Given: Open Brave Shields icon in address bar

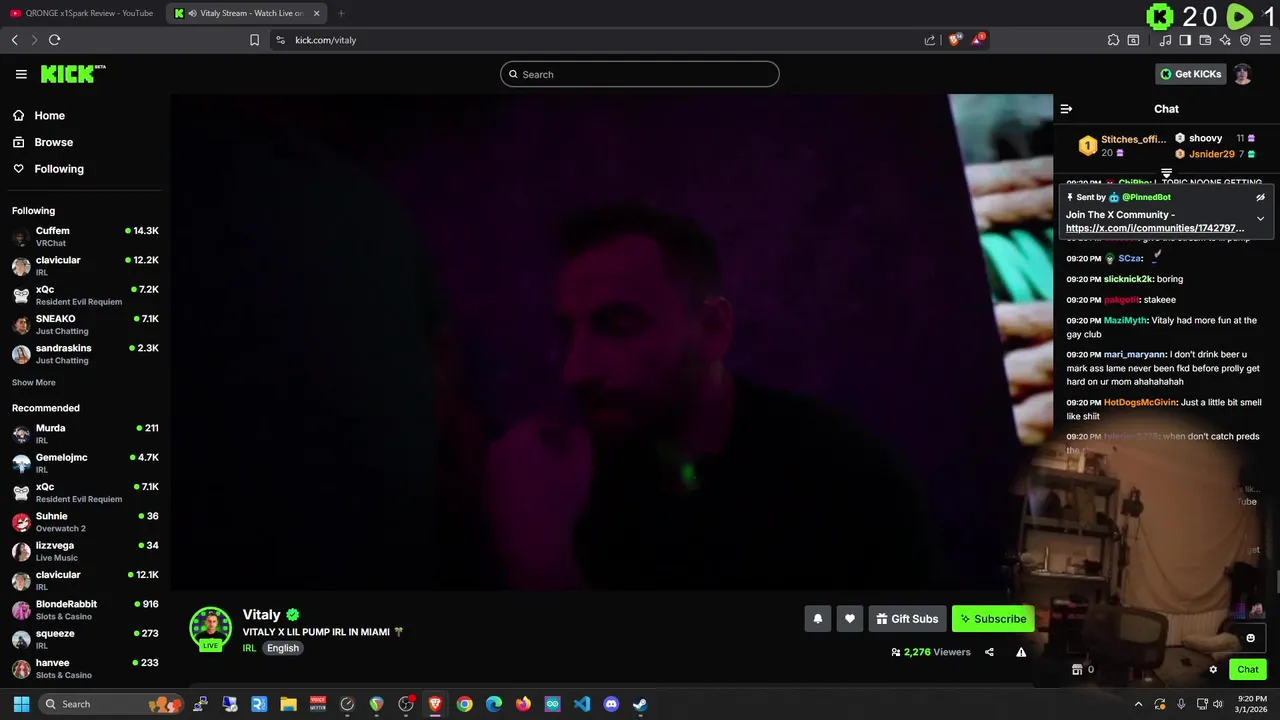Looking at the screenshot, I should [955, 40].
